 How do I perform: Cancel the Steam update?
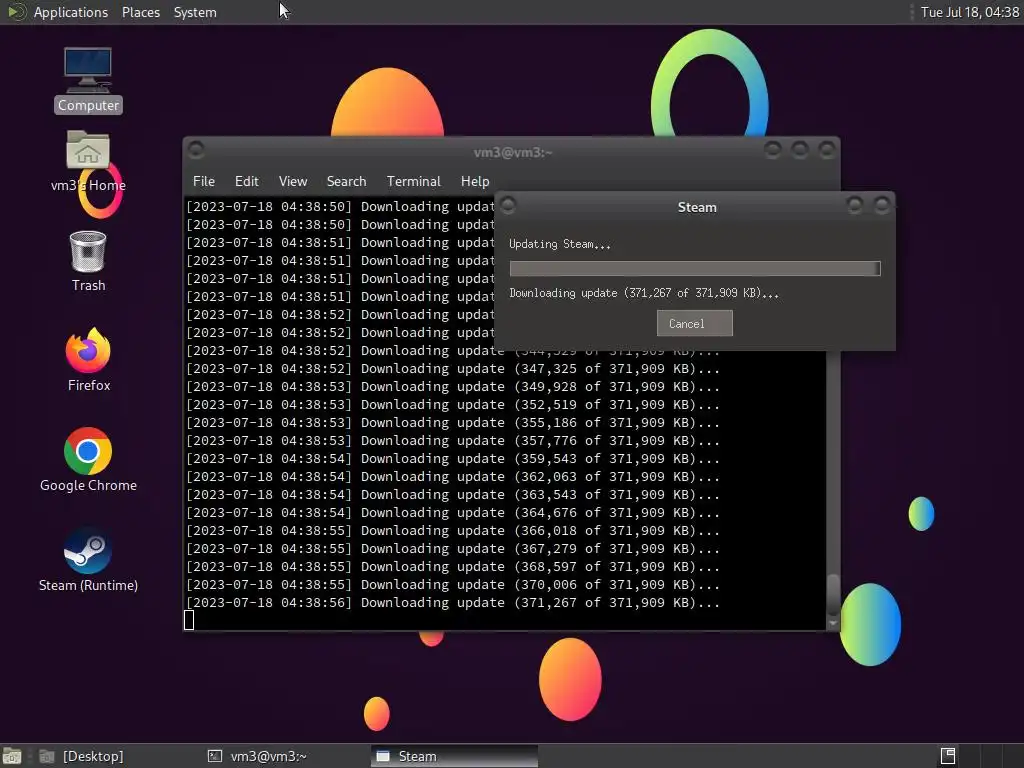(694, 323)
